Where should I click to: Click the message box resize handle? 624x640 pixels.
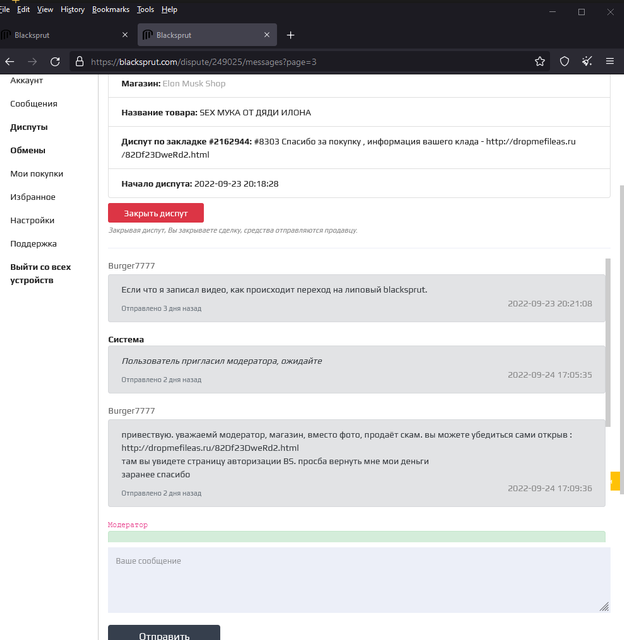point(604,607)
